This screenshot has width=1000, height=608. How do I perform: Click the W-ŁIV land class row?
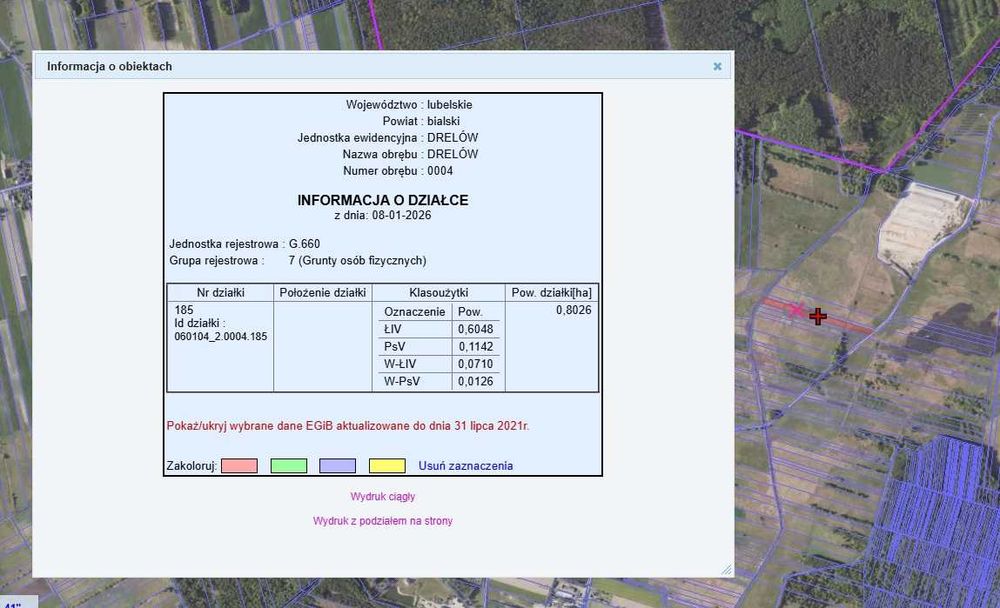click(439, 364)
